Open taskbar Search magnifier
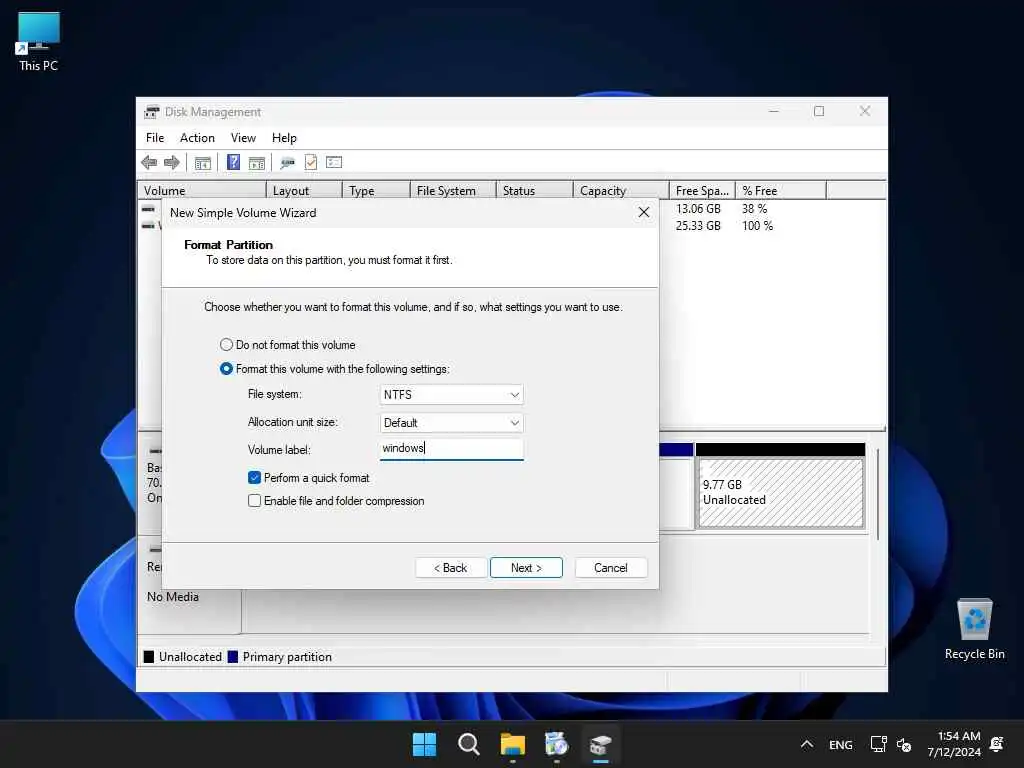 pyautogui.click(x=469, y=744)
